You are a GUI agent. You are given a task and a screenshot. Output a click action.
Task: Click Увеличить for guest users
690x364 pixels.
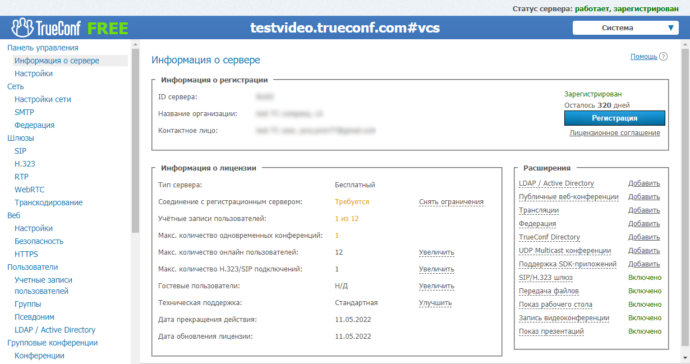[437, 286]
